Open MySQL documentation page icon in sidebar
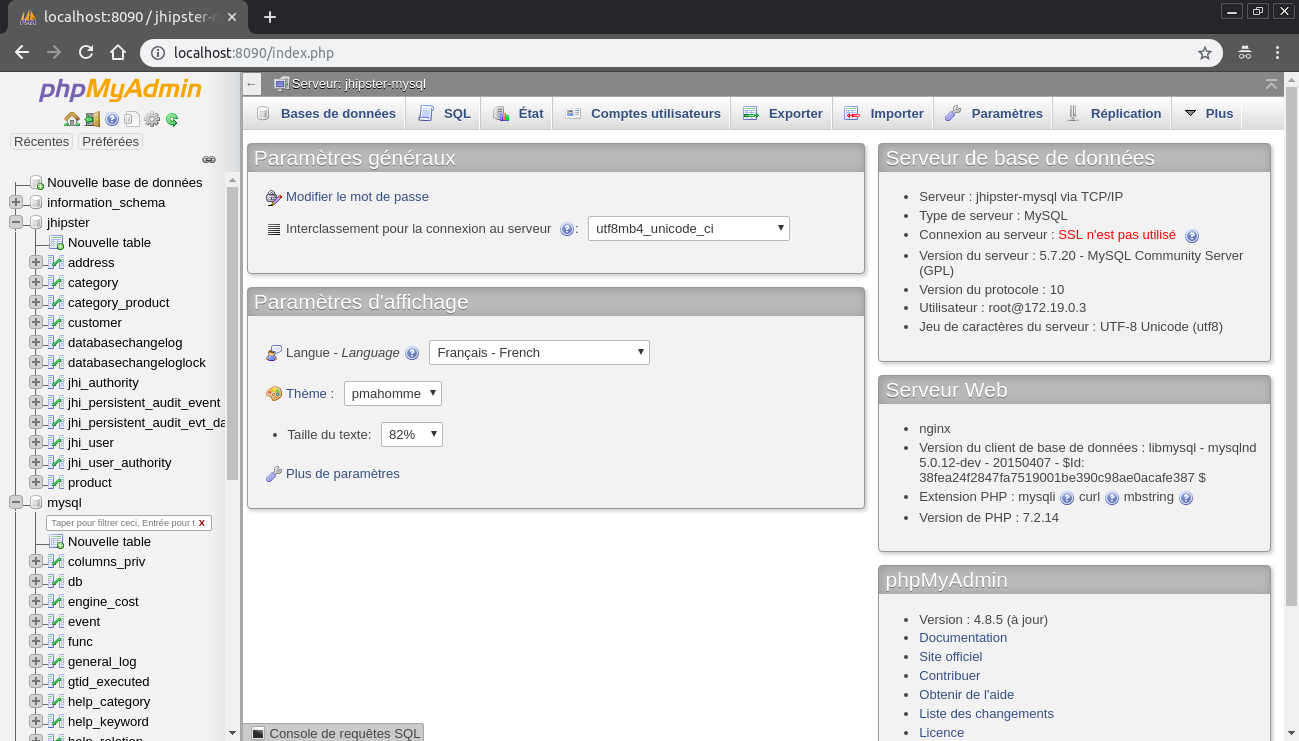 tap(132, 119)
